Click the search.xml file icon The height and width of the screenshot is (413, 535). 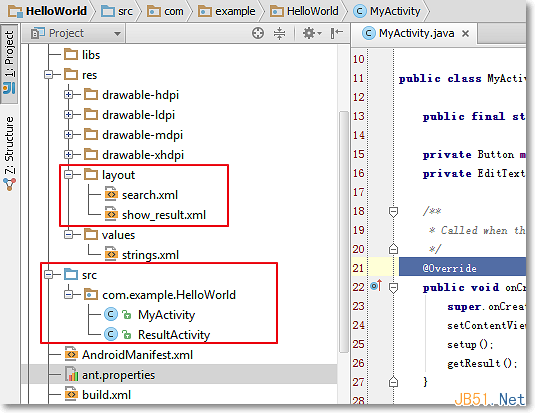(x=111, y=194)
